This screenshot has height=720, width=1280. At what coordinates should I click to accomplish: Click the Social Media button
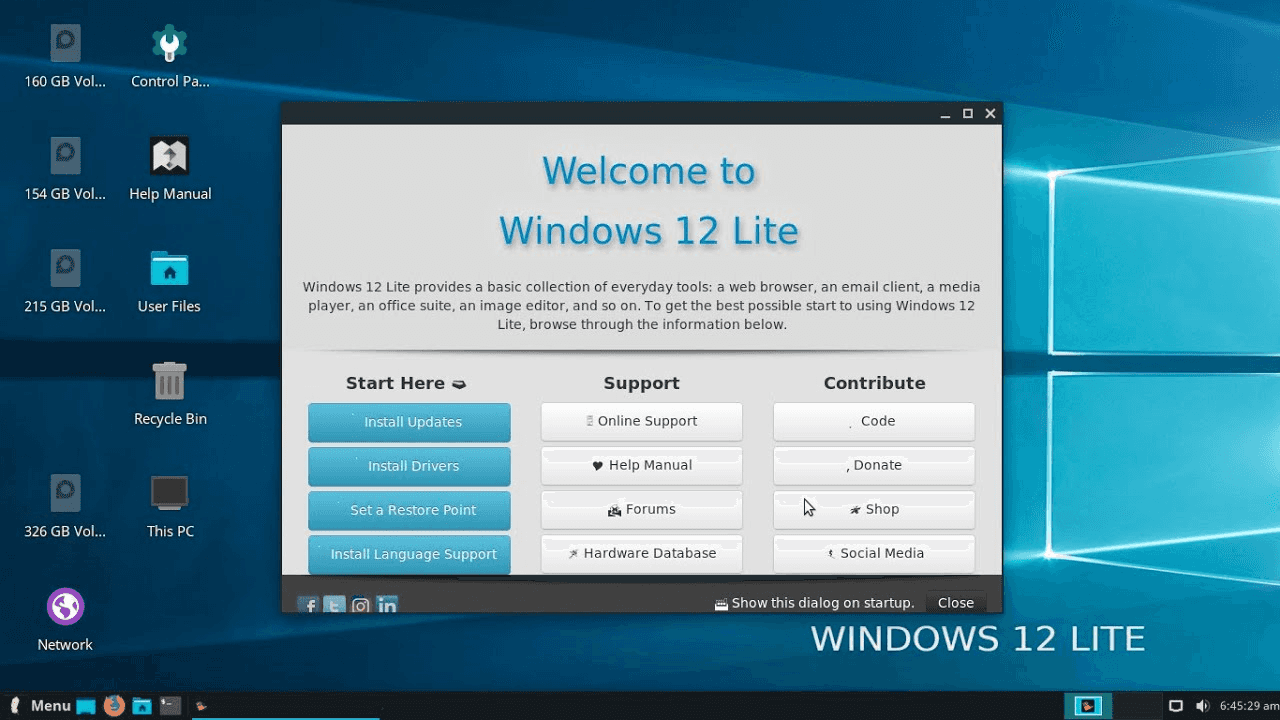point(874,553)
